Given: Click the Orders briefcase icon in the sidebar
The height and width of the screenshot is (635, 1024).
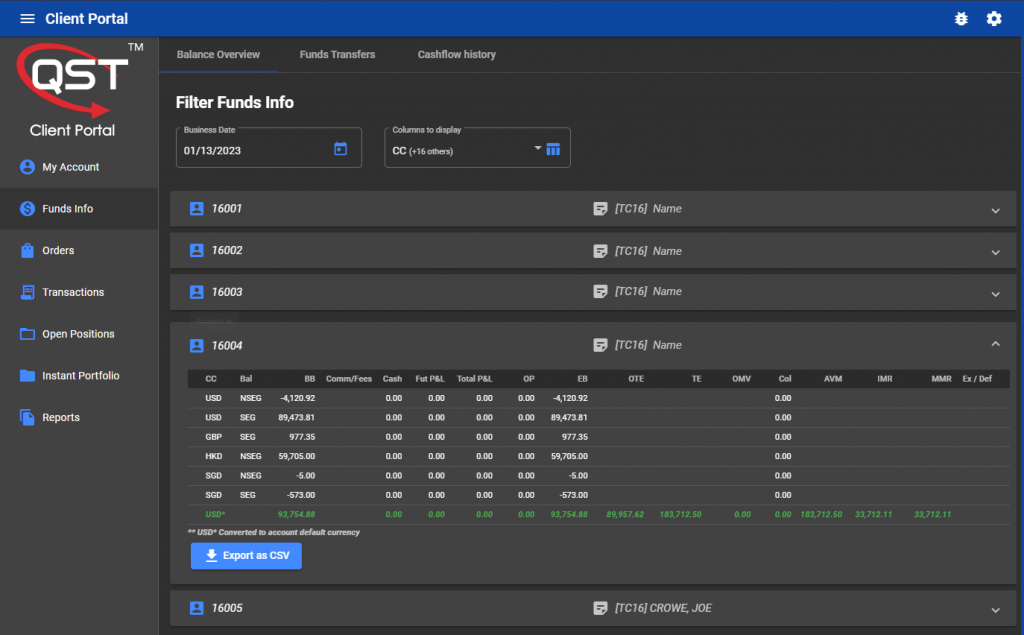Looking at the screenshot, I should tap(25, 250).
